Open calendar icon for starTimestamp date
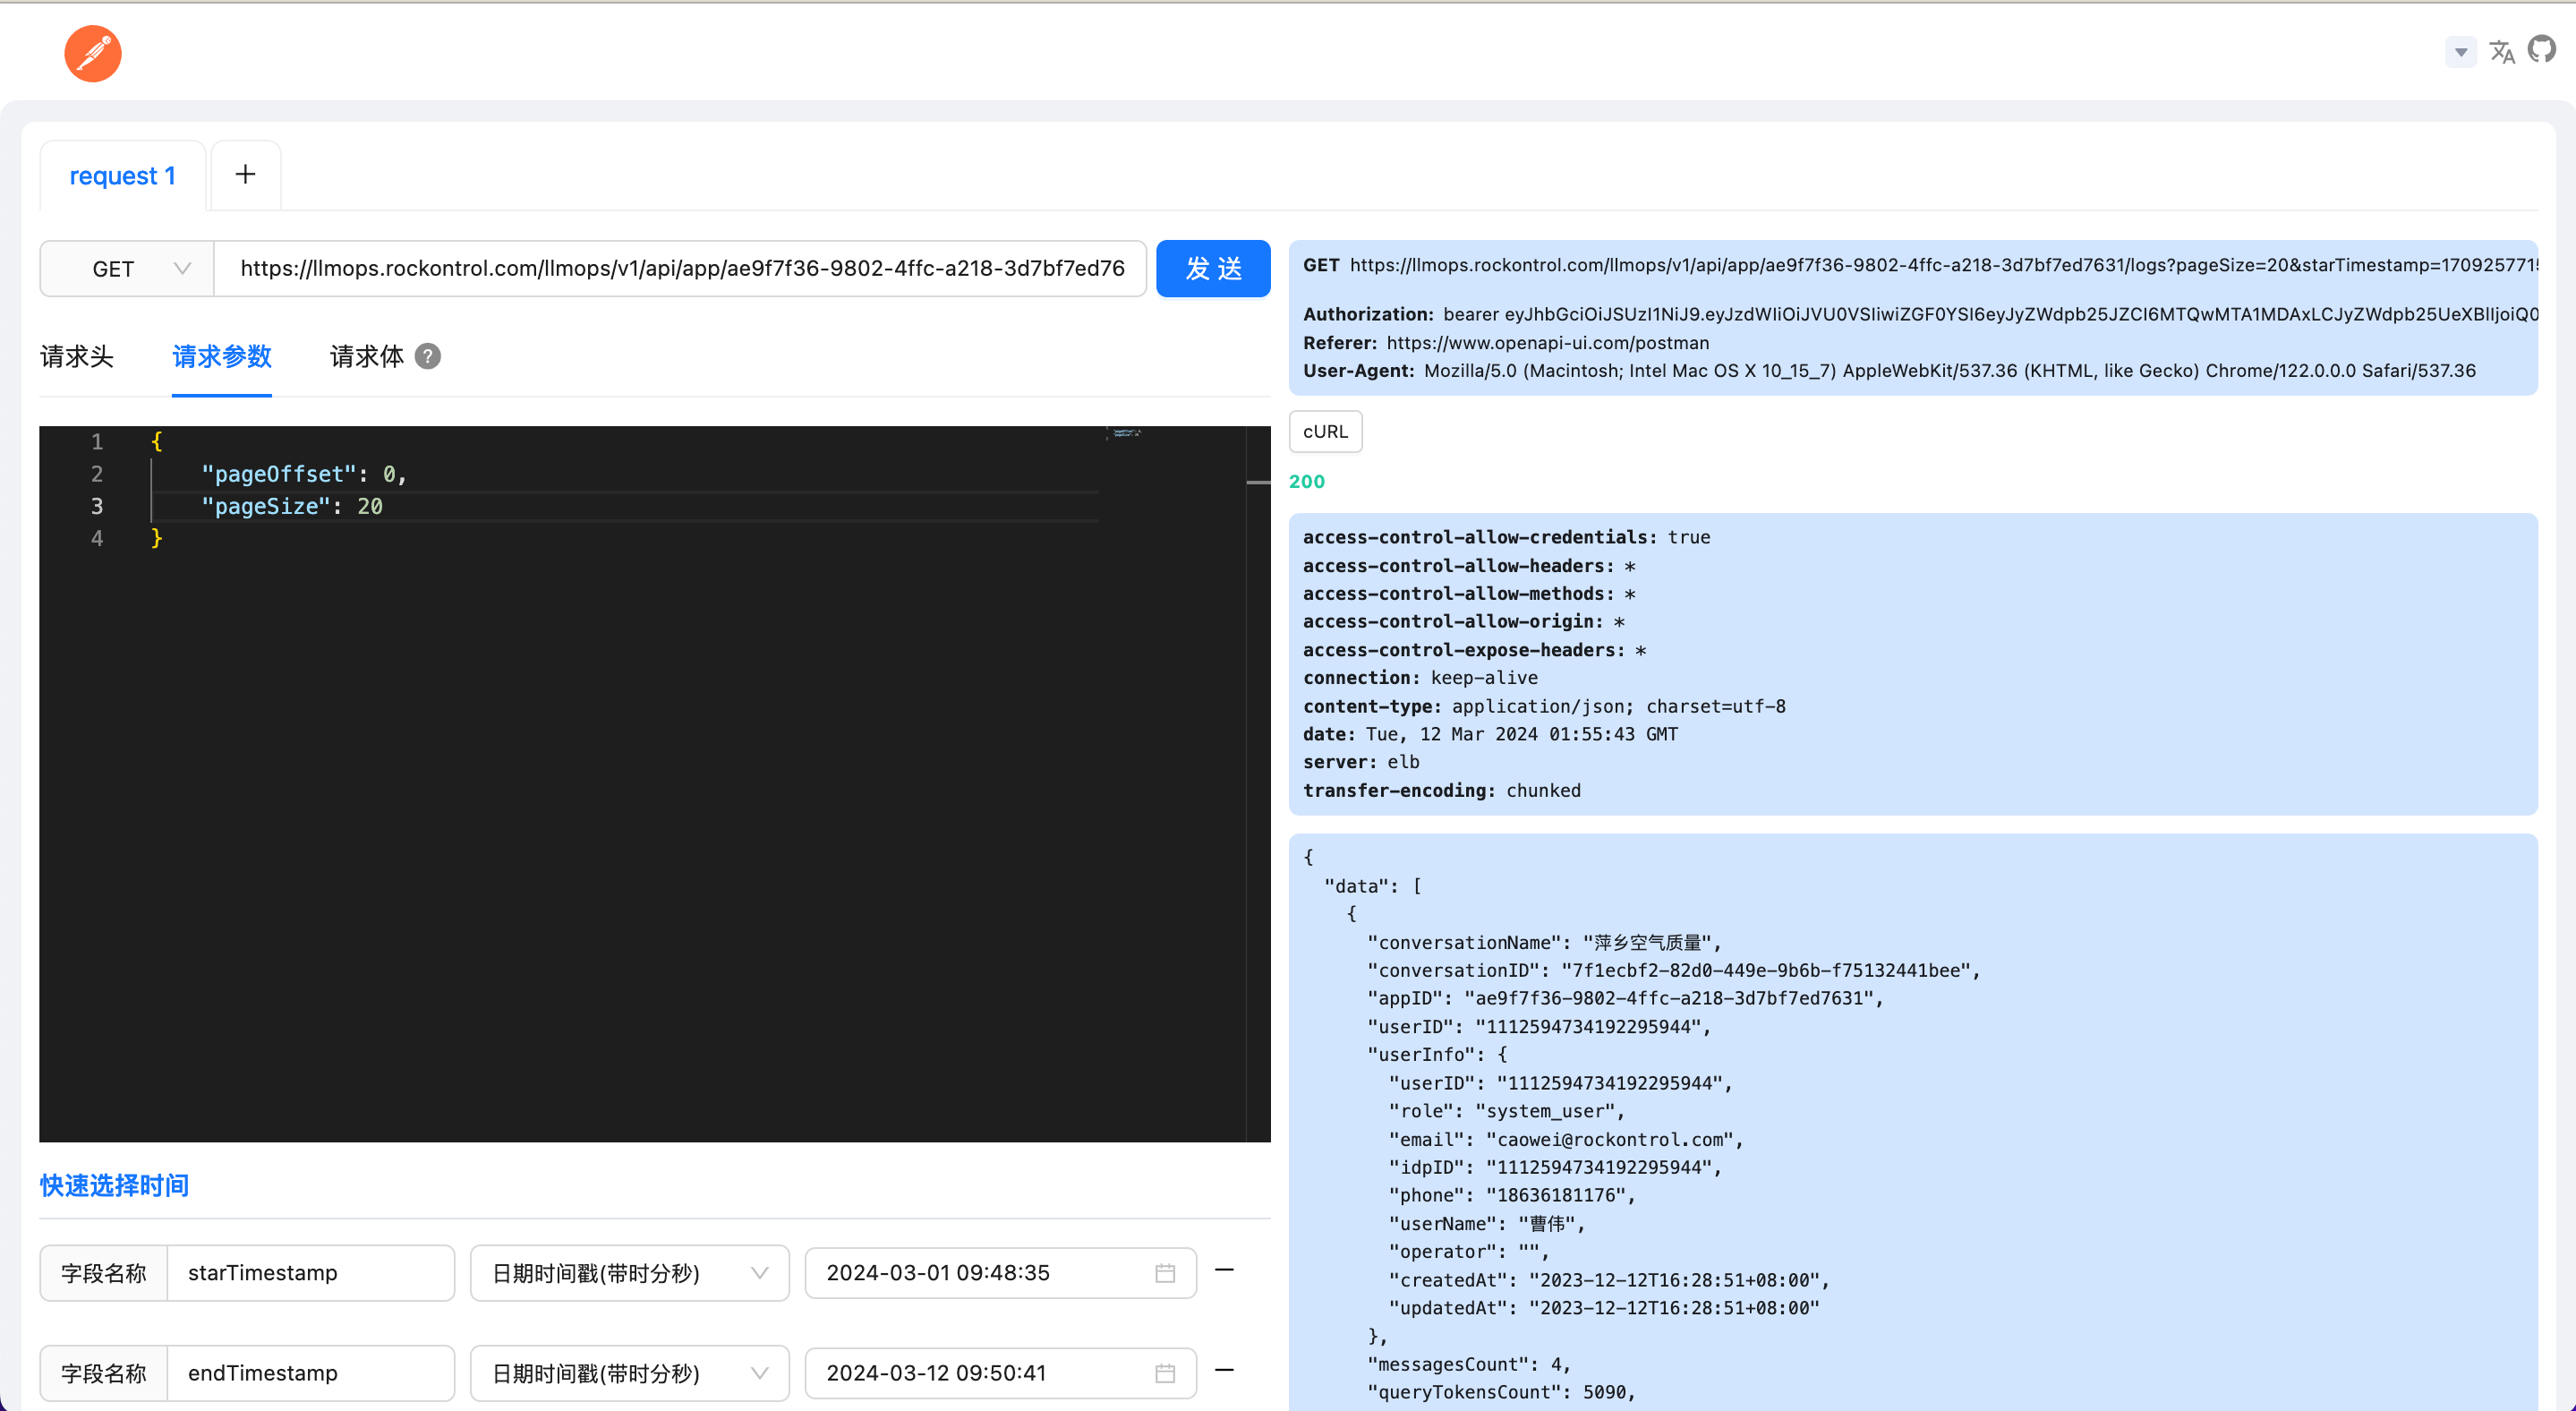 [x=1165, y=1273]
